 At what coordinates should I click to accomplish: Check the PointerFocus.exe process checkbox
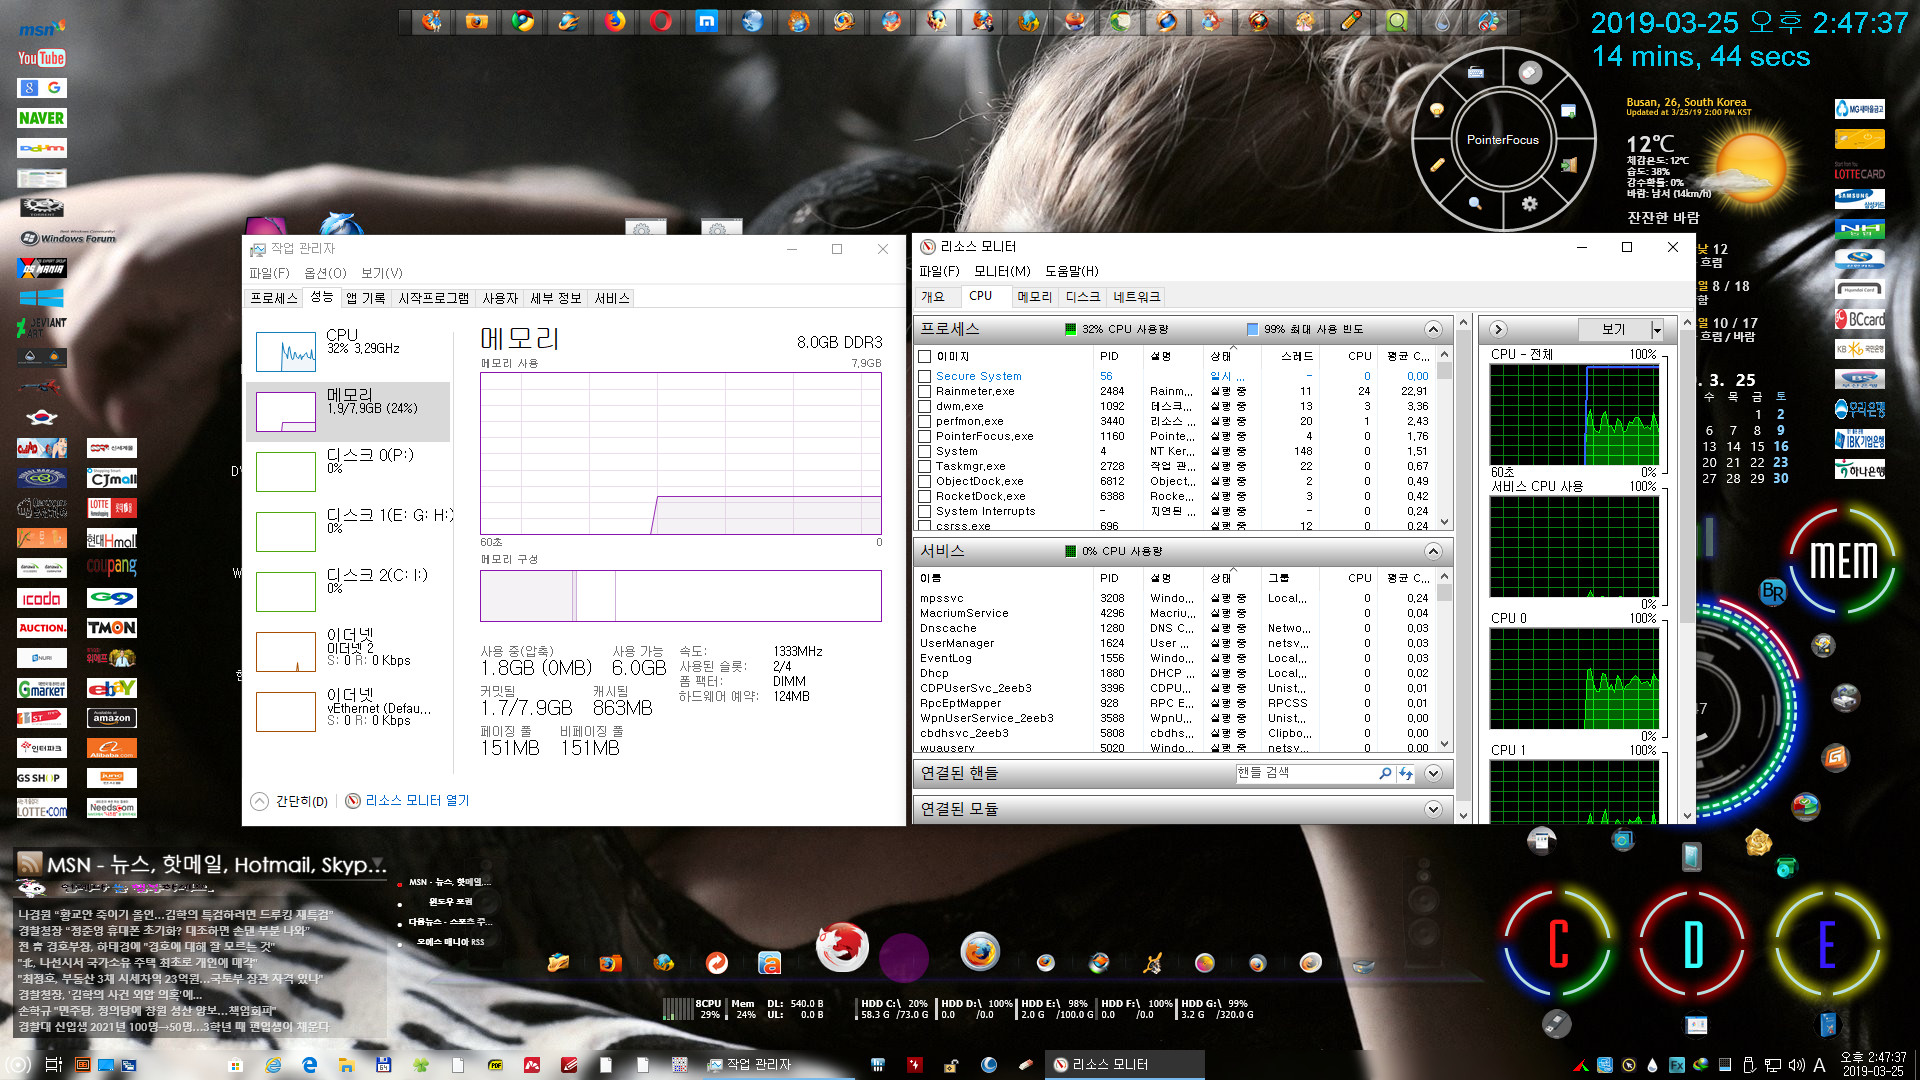click(924, 436)
